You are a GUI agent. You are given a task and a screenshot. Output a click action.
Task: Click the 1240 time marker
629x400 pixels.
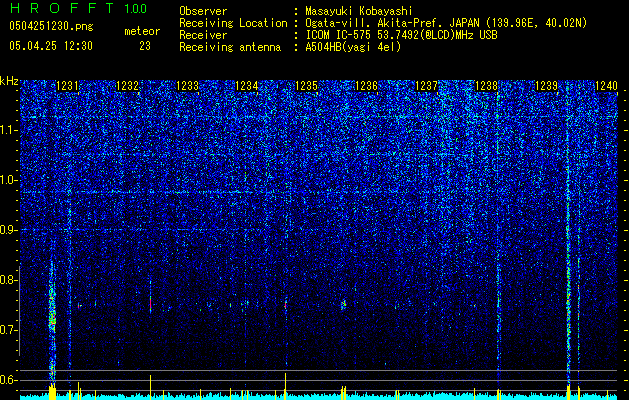click(x=606, y=86)
